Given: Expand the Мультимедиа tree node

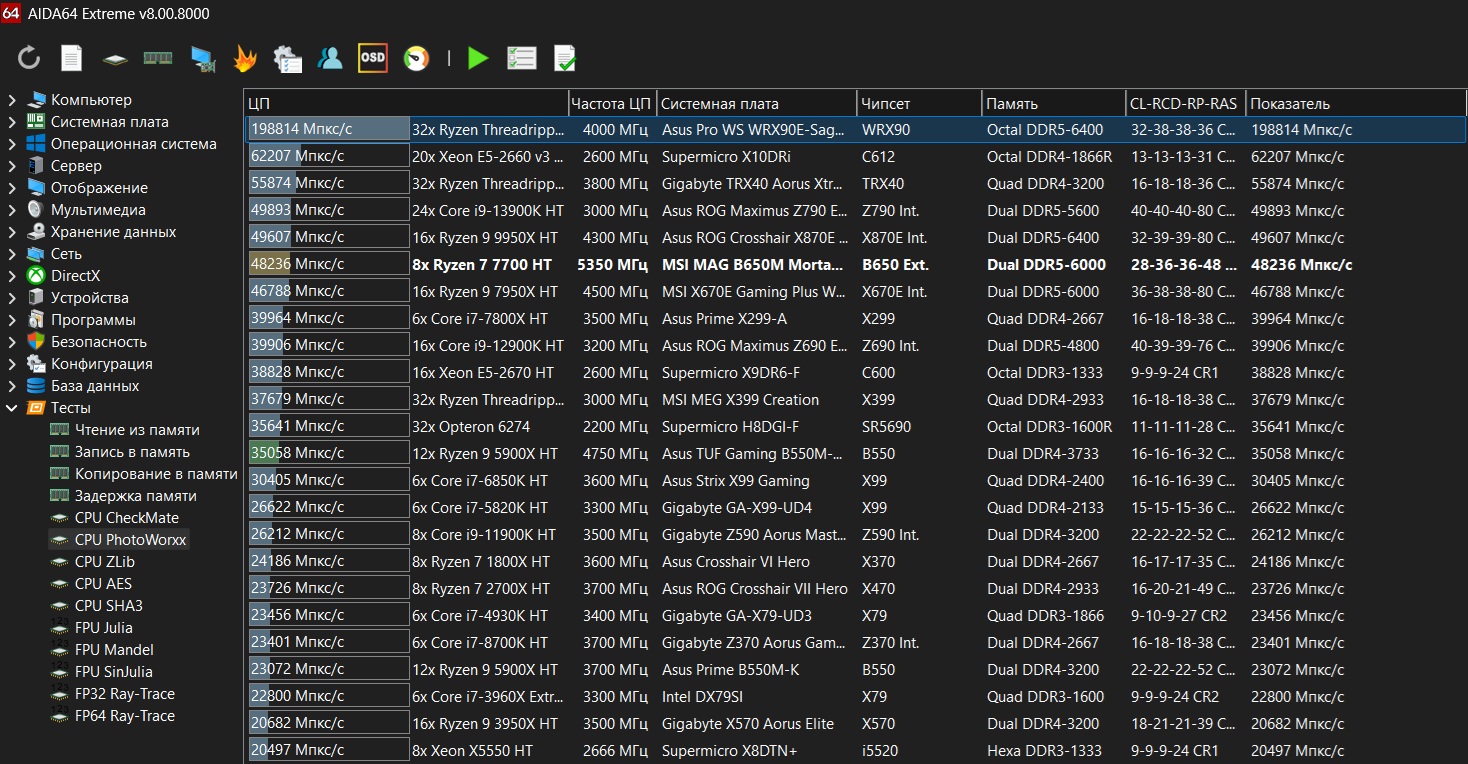Looking at the screenshot, I should click(12, 210).
